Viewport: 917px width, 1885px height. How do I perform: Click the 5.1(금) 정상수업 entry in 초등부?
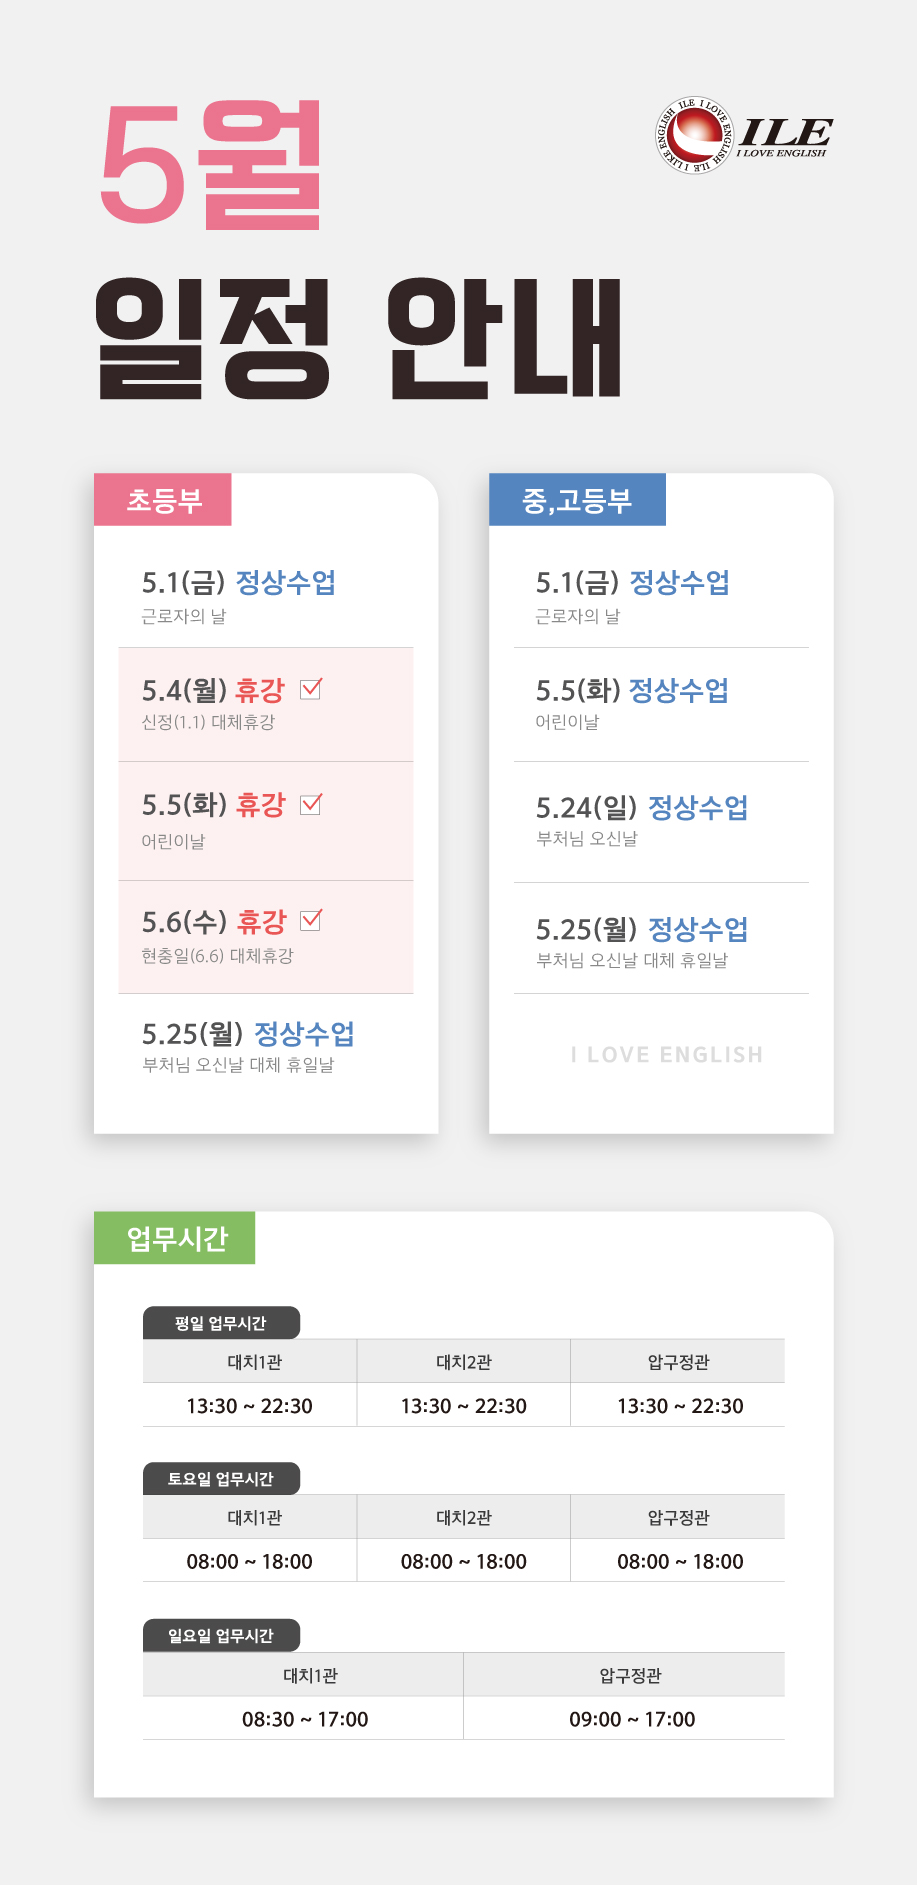(239, 582)
